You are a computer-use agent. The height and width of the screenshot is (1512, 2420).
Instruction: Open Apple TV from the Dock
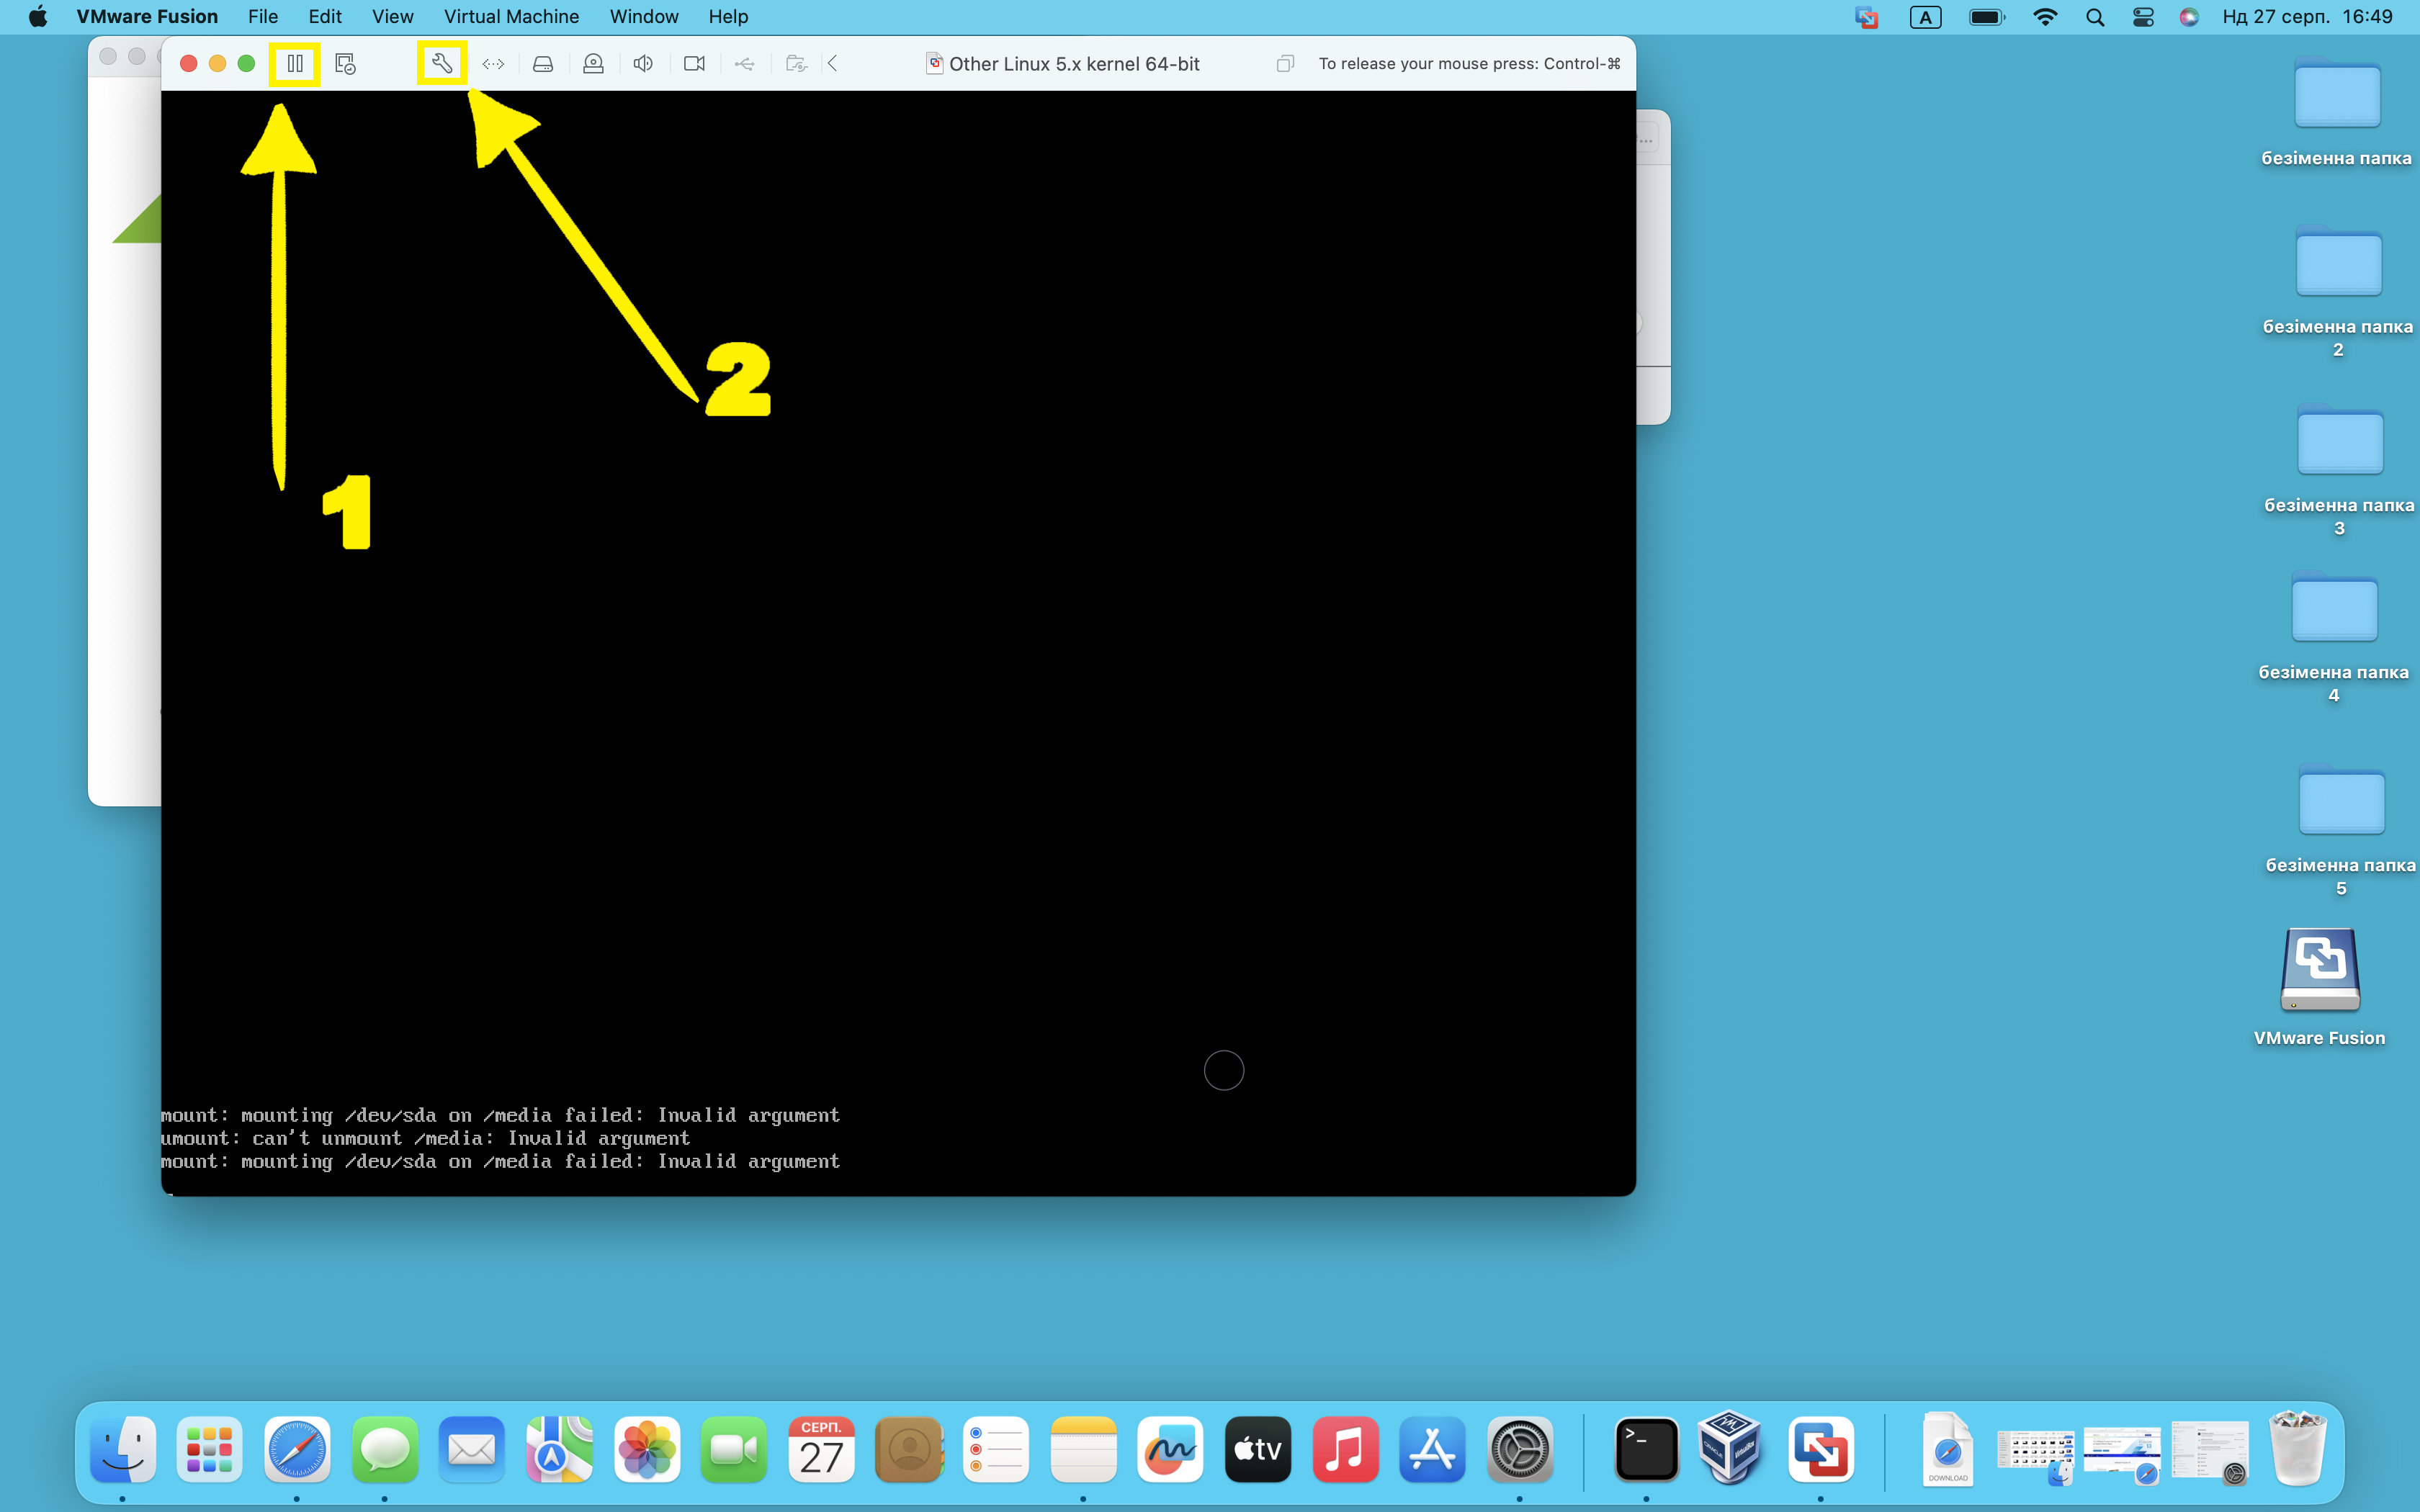click(x=1258, y=1449)
